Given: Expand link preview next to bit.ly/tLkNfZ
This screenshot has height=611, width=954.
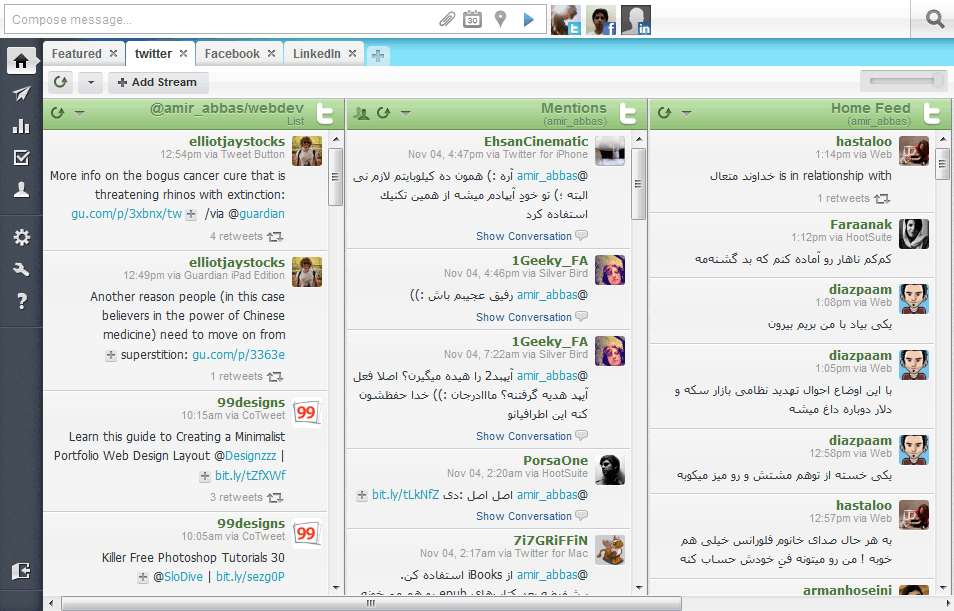Looking at the screenshot, I should coord(361,495).
